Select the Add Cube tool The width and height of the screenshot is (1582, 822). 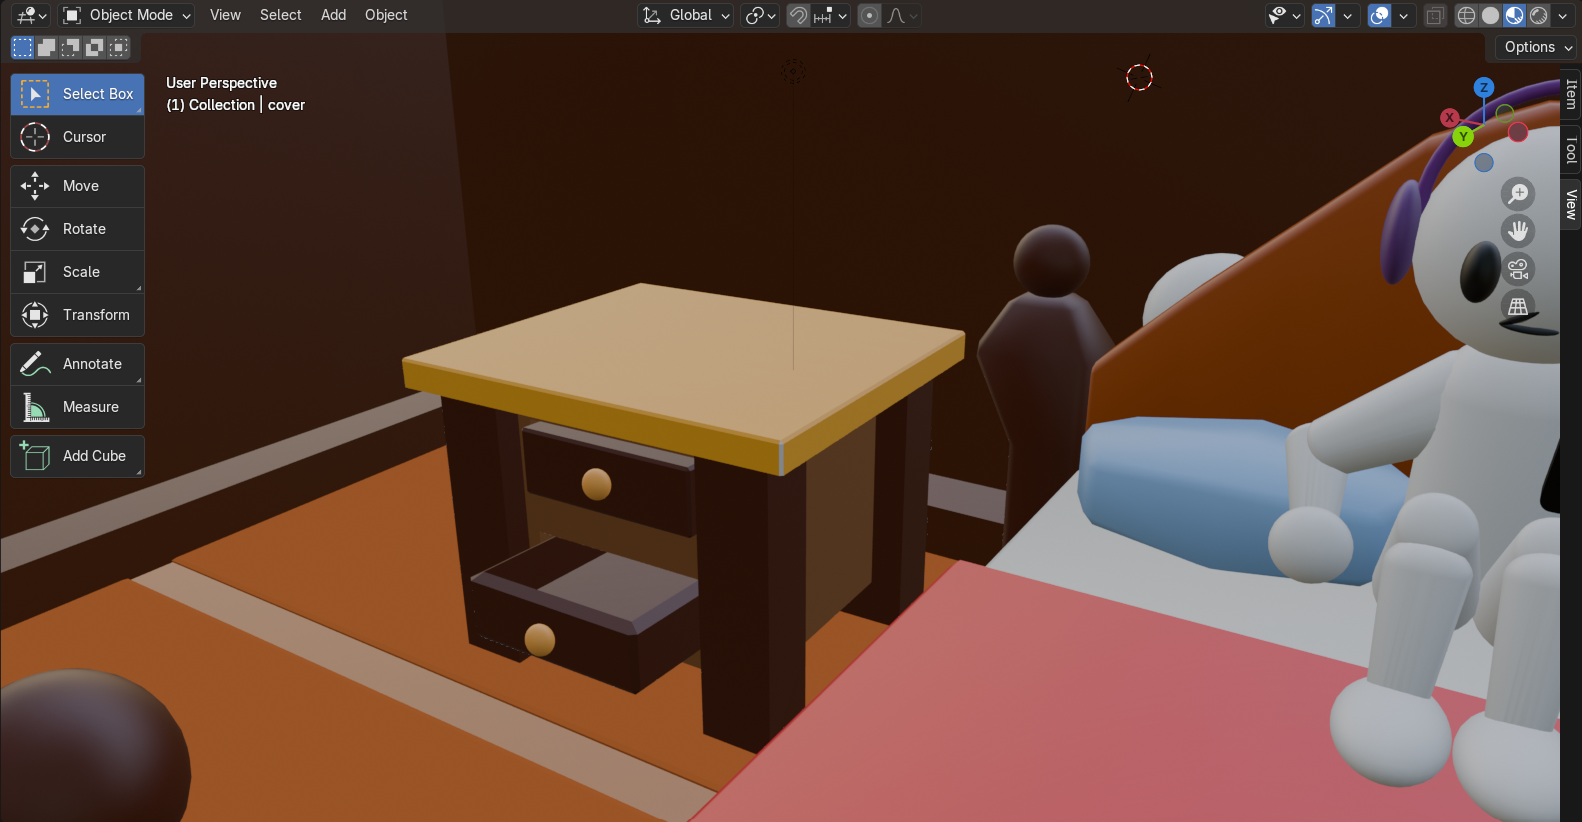(77, 456)
